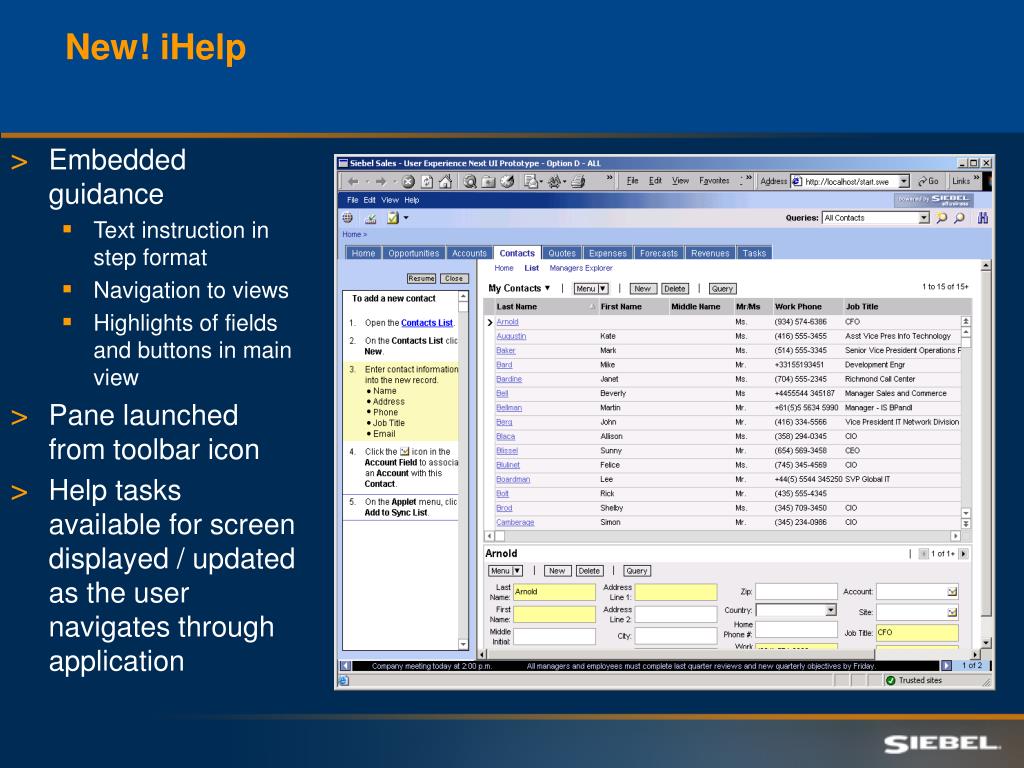Click the Address Line 1 input field
The height and width of the screenshot is (768, 1024).
click(x=676, y=592)
